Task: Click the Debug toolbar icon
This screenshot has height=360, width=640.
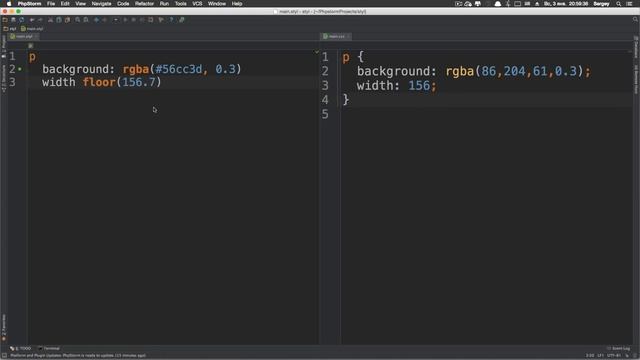Action: click(133, 20)
